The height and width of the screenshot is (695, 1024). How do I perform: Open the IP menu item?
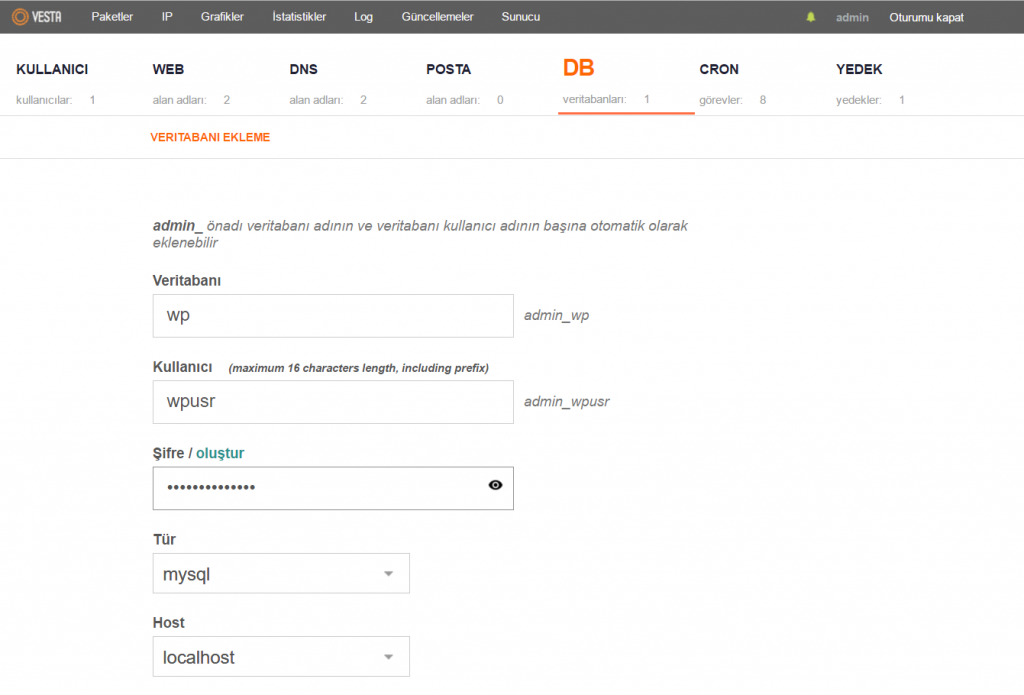click(x=167, y=17)
